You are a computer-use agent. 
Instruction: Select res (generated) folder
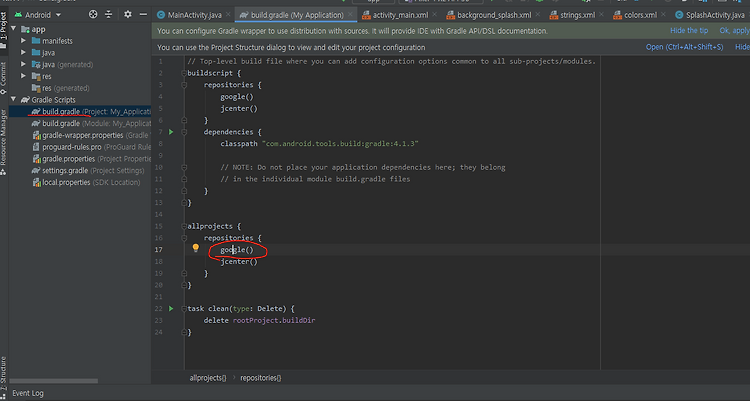[x=60, y=88]
